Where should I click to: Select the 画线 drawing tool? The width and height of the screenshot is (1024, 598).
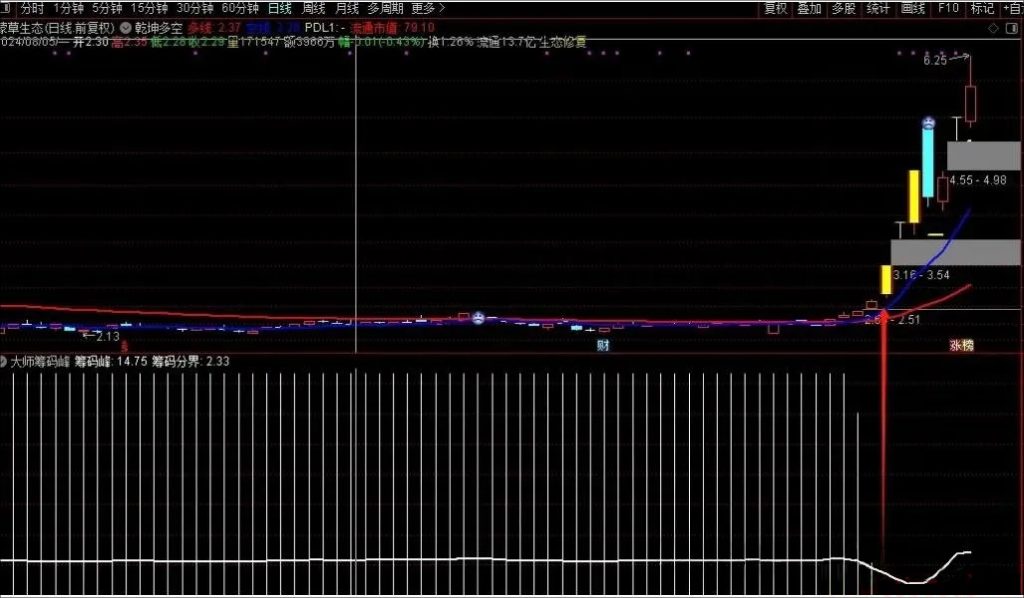912,8
